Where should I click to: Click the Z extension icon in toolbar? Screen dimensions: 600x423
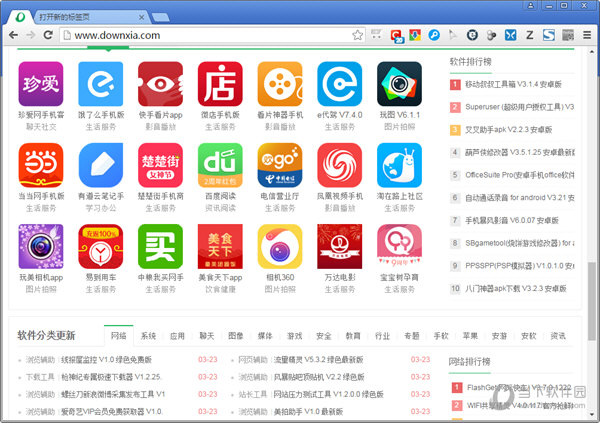tap(530, 35)
